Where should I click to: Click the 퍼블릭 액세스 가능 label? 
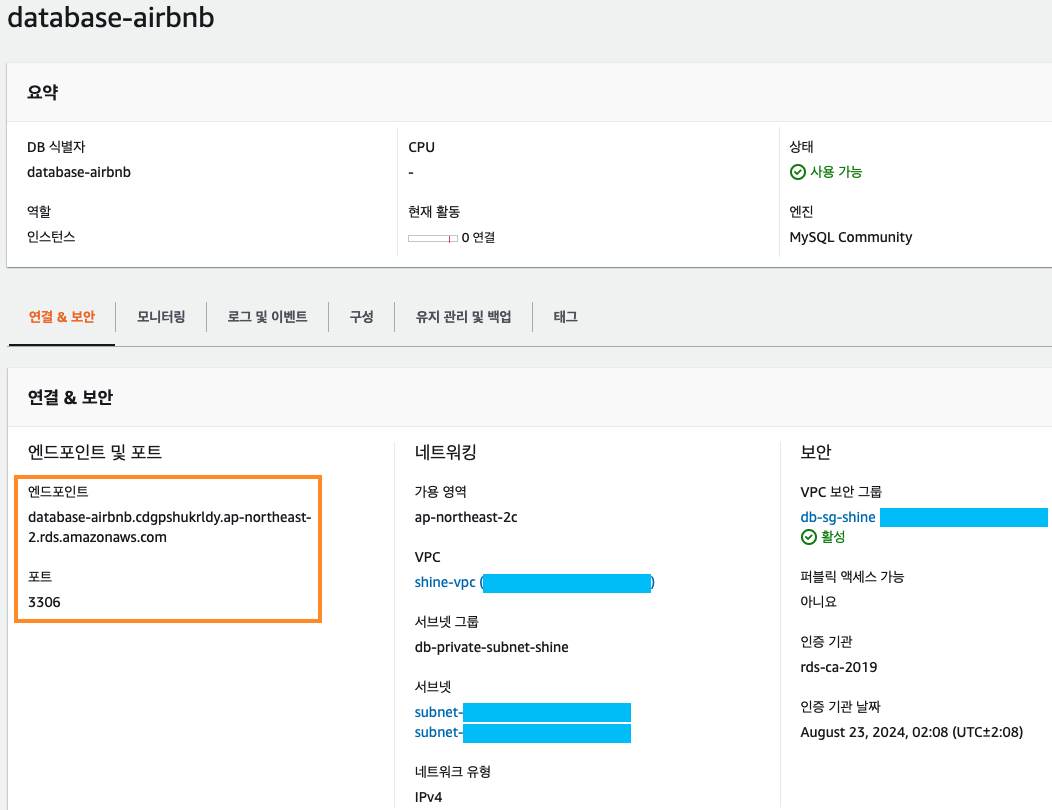[852, 576]
